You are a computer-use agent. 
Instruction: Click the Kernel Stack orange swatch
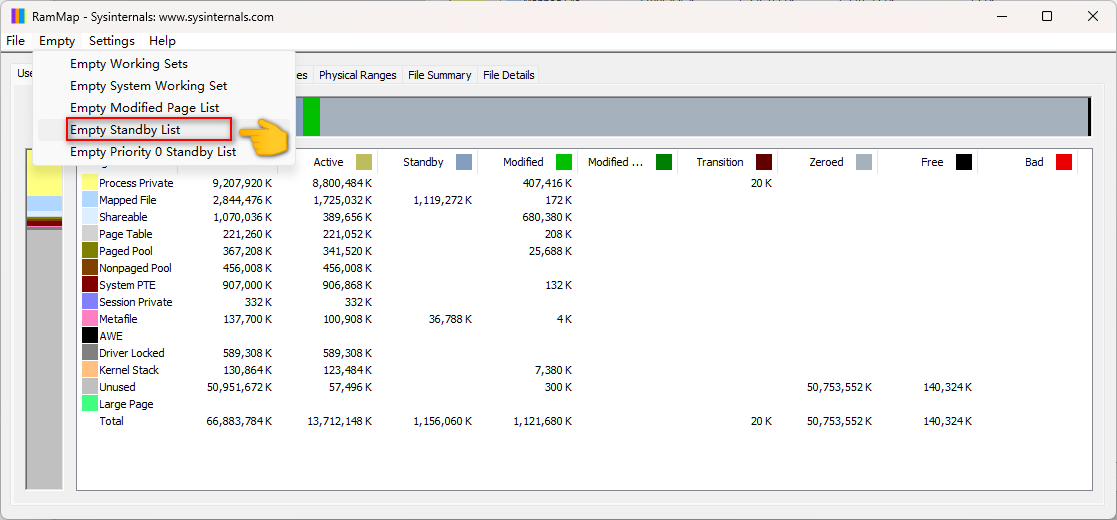(x=90, y=370)
